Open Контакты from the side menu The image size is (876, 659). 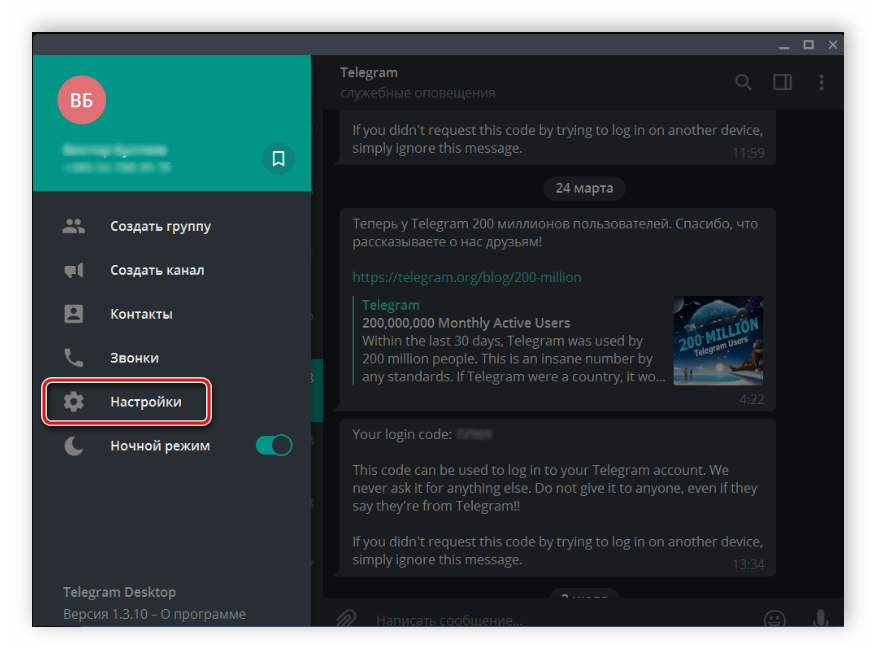(x=141, y=314)
